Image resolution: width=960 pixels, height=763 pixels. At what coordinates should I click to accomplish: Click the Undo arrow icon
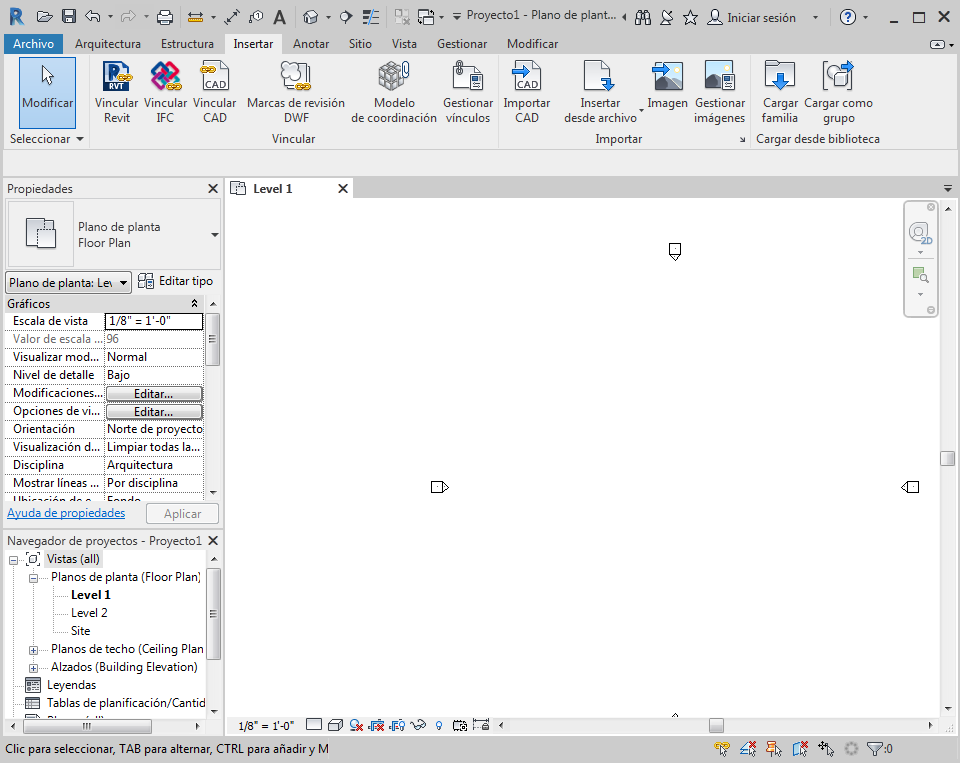[92, 17]
